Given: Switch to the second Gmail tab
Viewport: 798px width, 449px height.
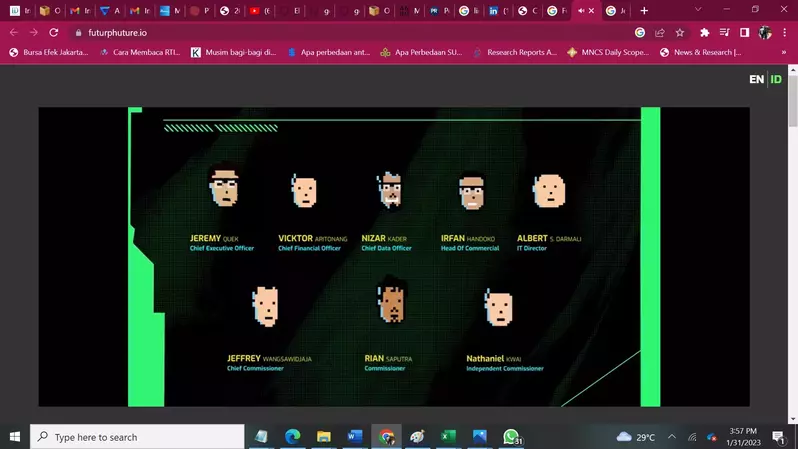Looking at the screenshot, I should [x=140, y=11].
